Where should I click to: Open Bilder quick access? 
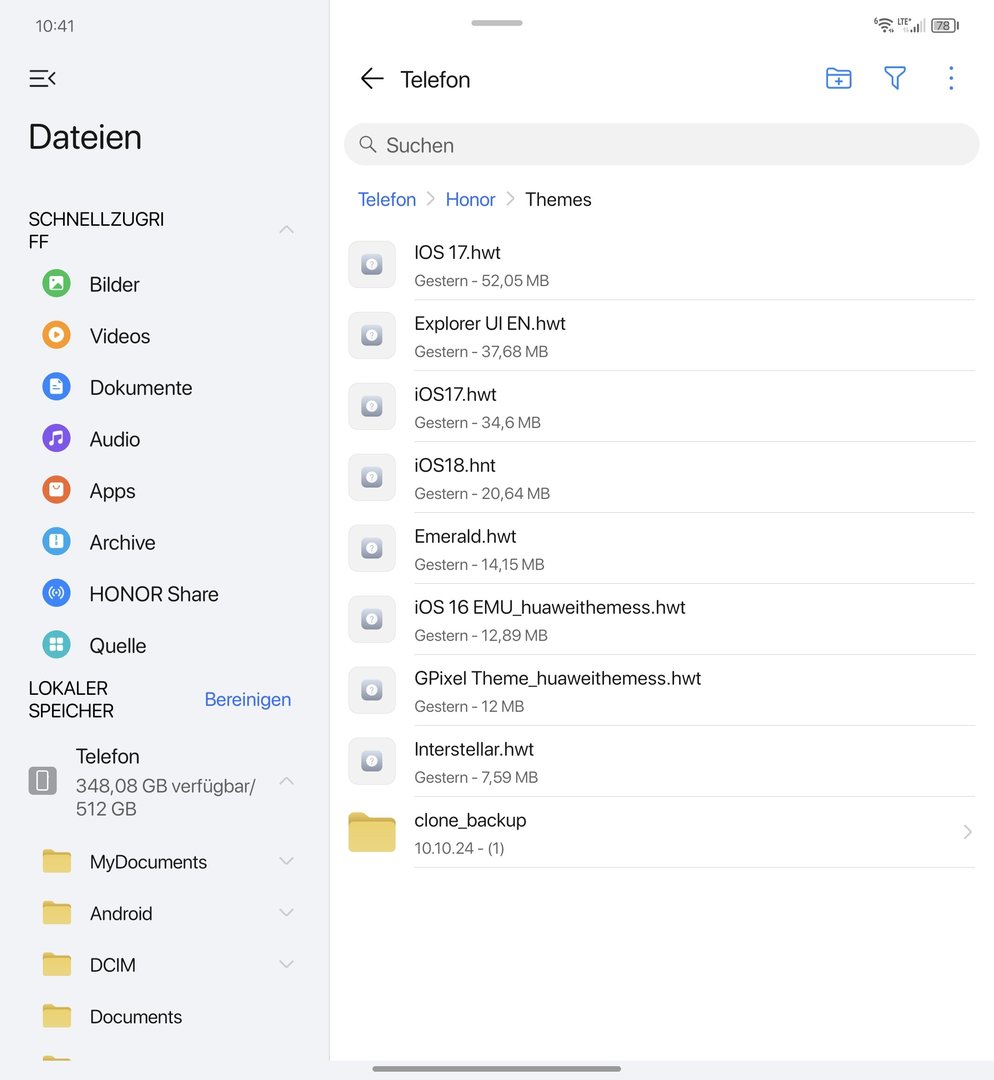(x=114, y=284)
